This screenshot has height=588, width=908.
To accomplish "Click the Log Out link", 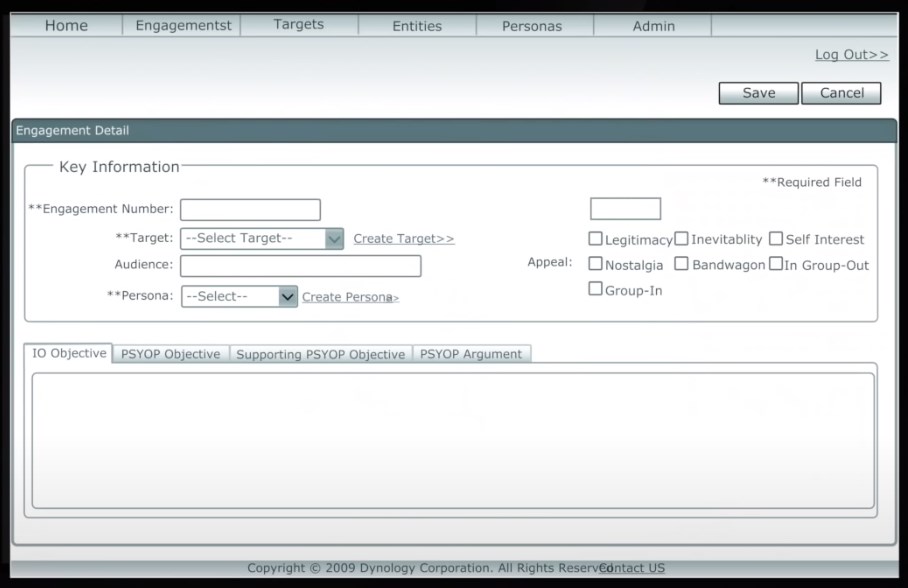I will pyautogui.click(x=851, y=55).
